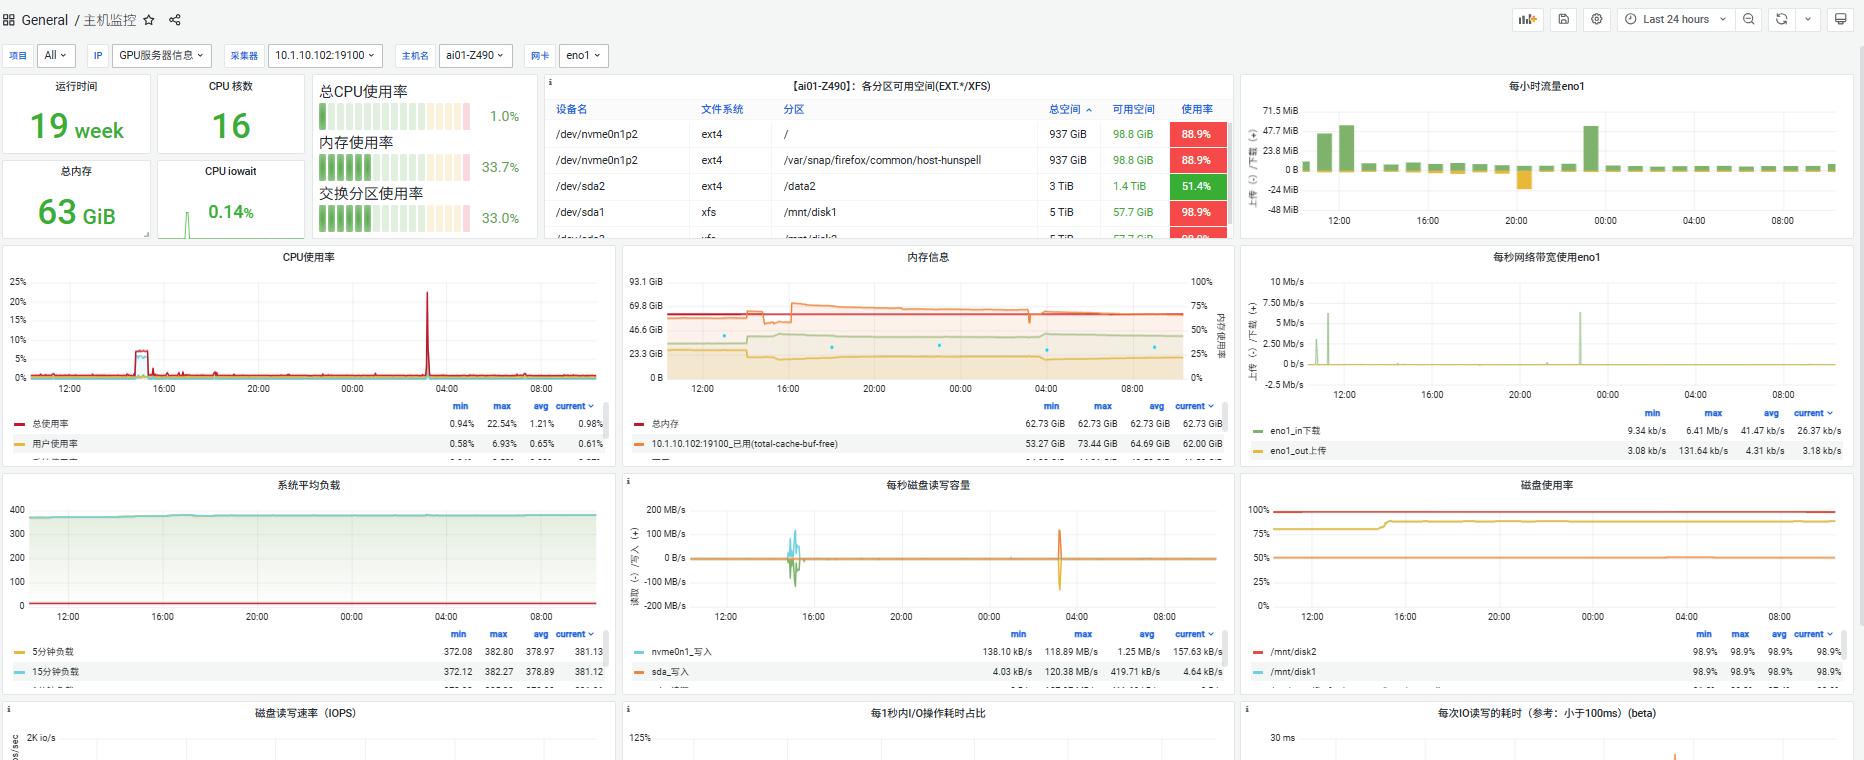Open the 每小时流量eno1 panel title menu
The width and height of the screenshot is (1864, 760).
click(x=1547, y=86)
